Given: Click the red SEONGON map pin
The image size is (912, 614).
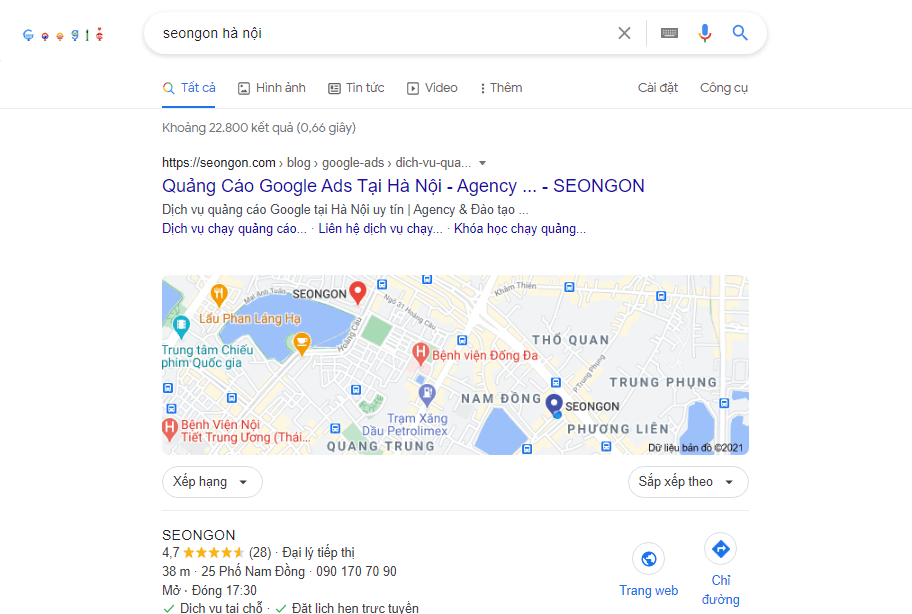Looking at the screenshot, I should tap(358, 292).
